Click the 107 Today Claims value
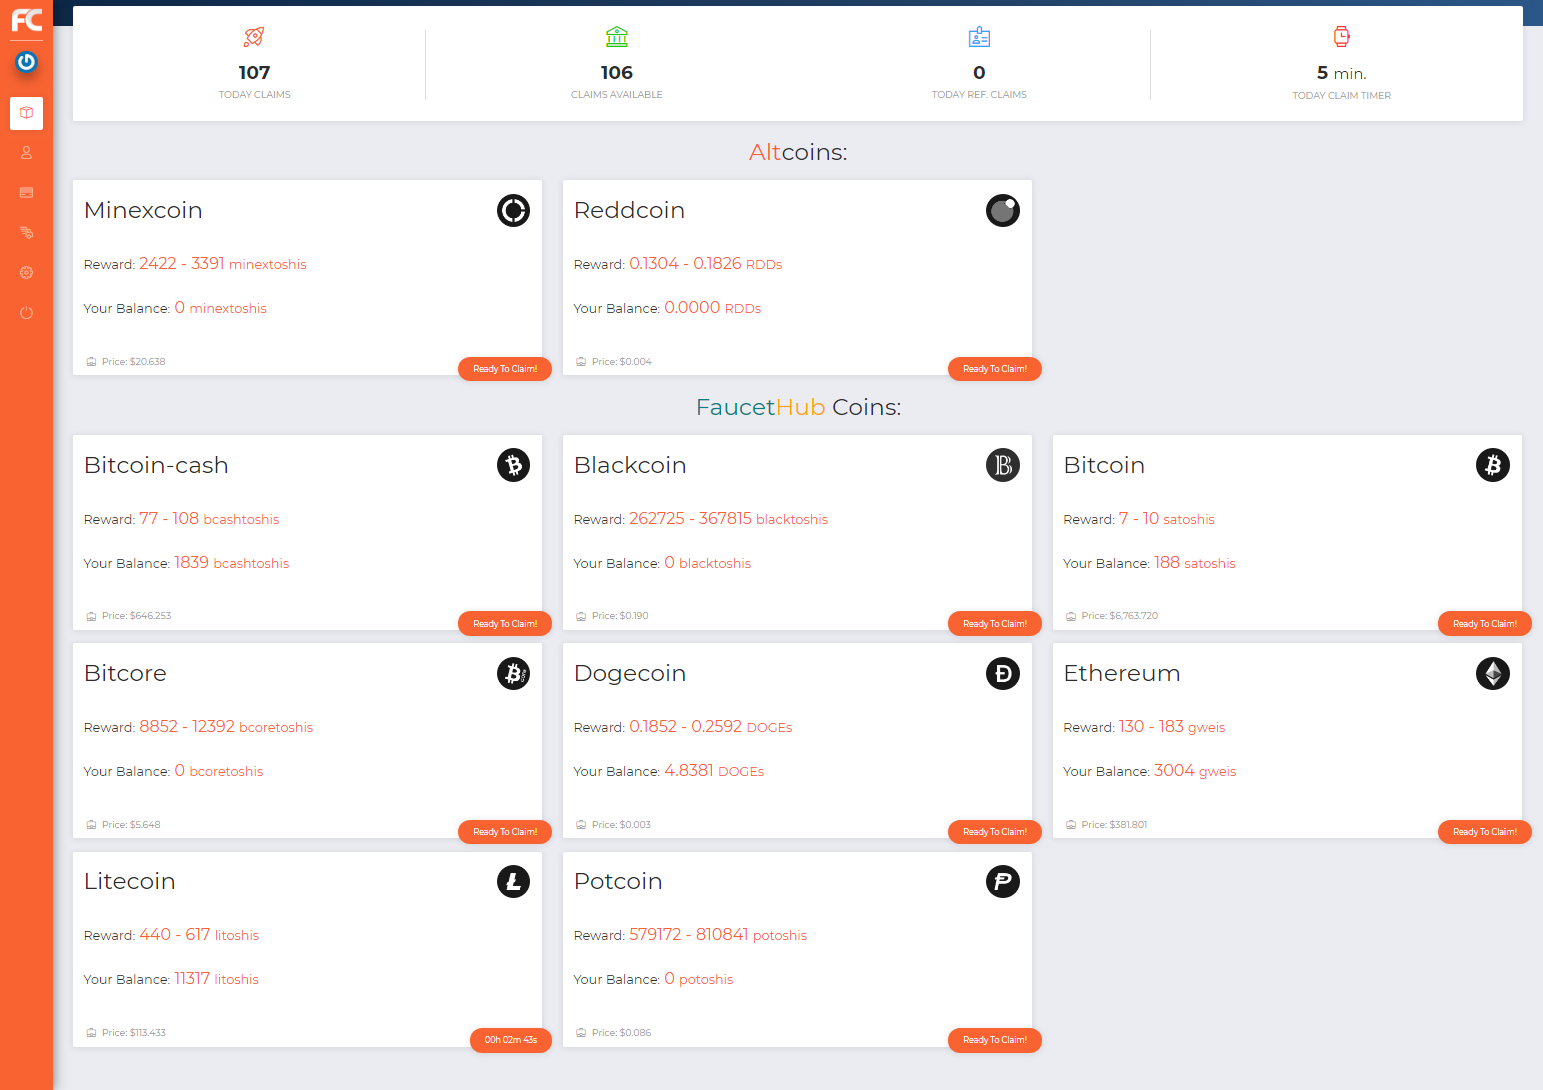 tap(254, 73)
